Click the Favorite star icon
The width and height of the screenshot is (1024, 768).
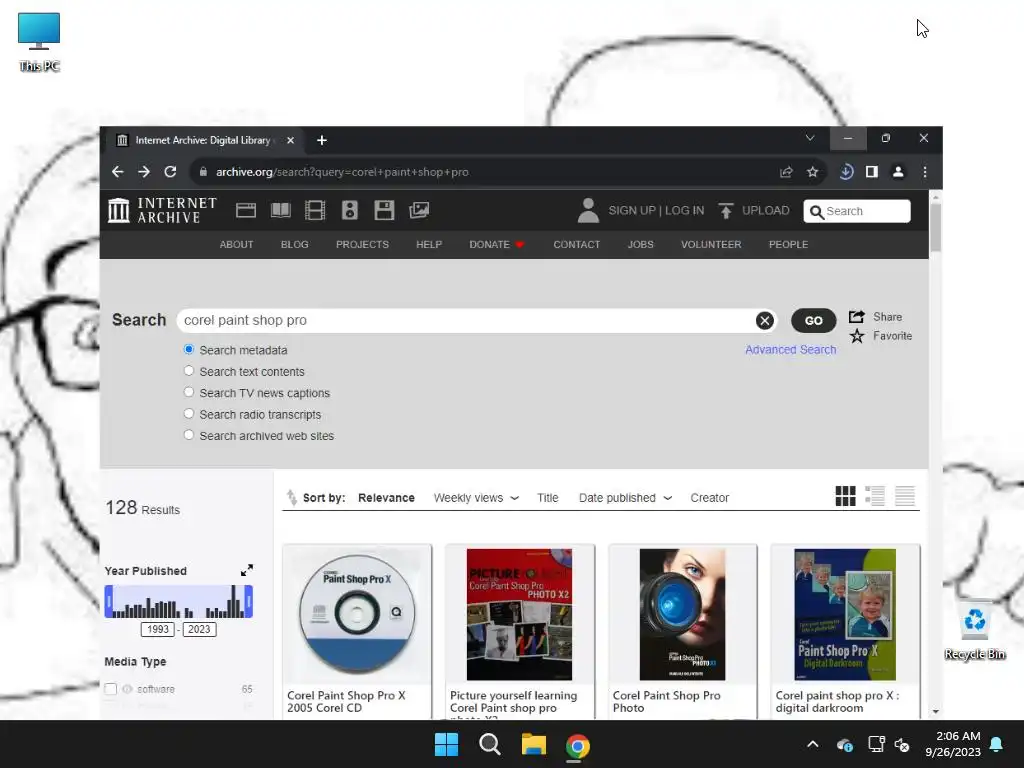point(857,336)
